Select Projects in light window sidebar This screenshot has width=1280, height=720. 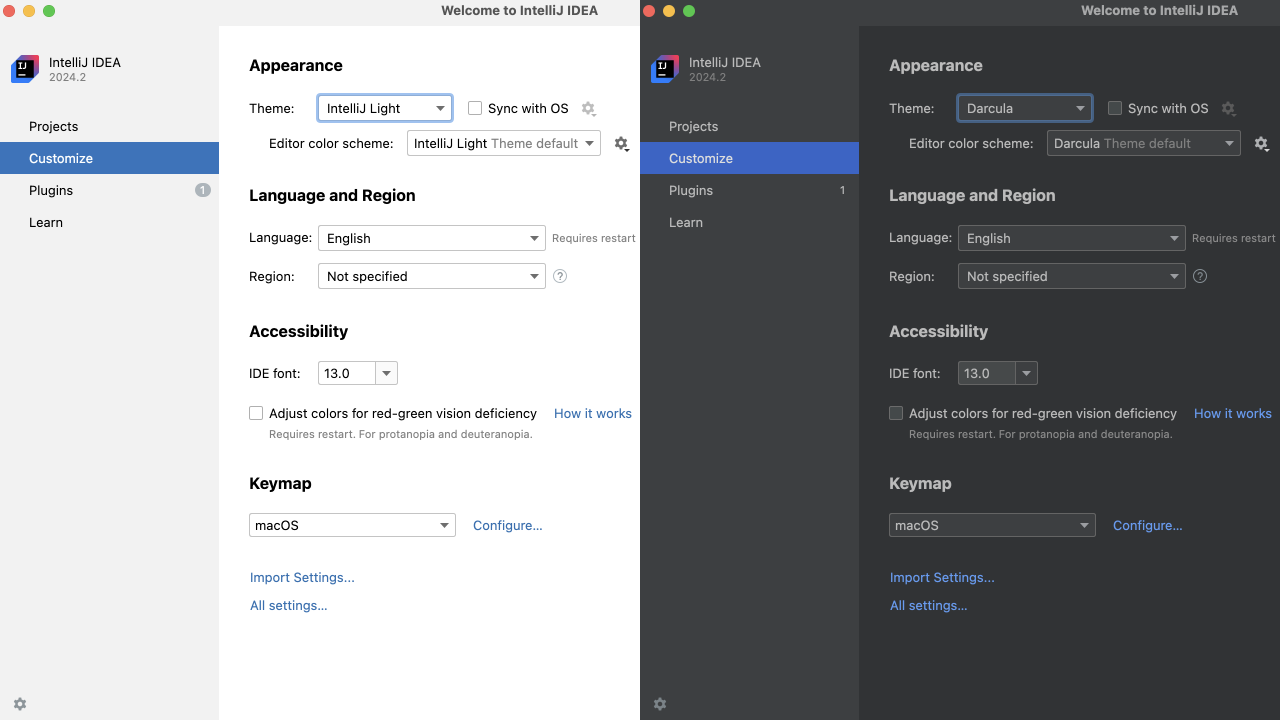click(109, 126)
